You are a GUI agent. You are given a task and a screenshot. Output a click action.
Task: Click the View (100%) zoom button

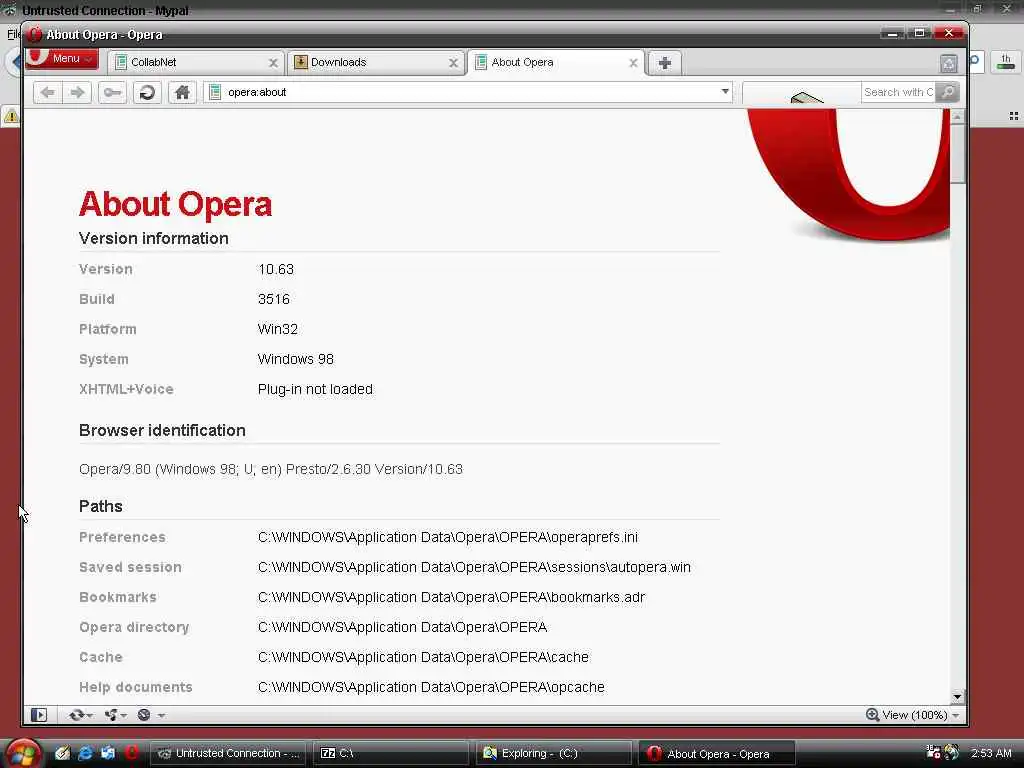click(x=906, y=715)
